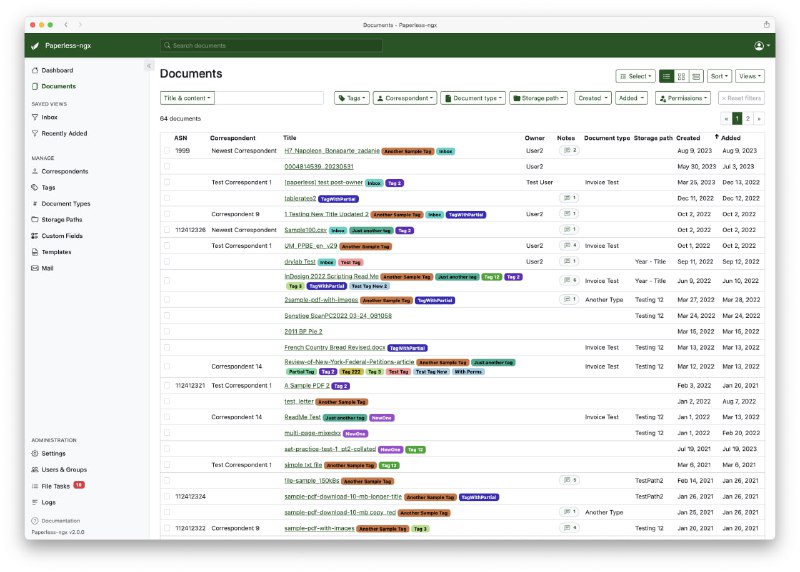800x572 pixels.
Task: Select checkbox for ASN 1999 document row
Action: (x=167, y=150)
